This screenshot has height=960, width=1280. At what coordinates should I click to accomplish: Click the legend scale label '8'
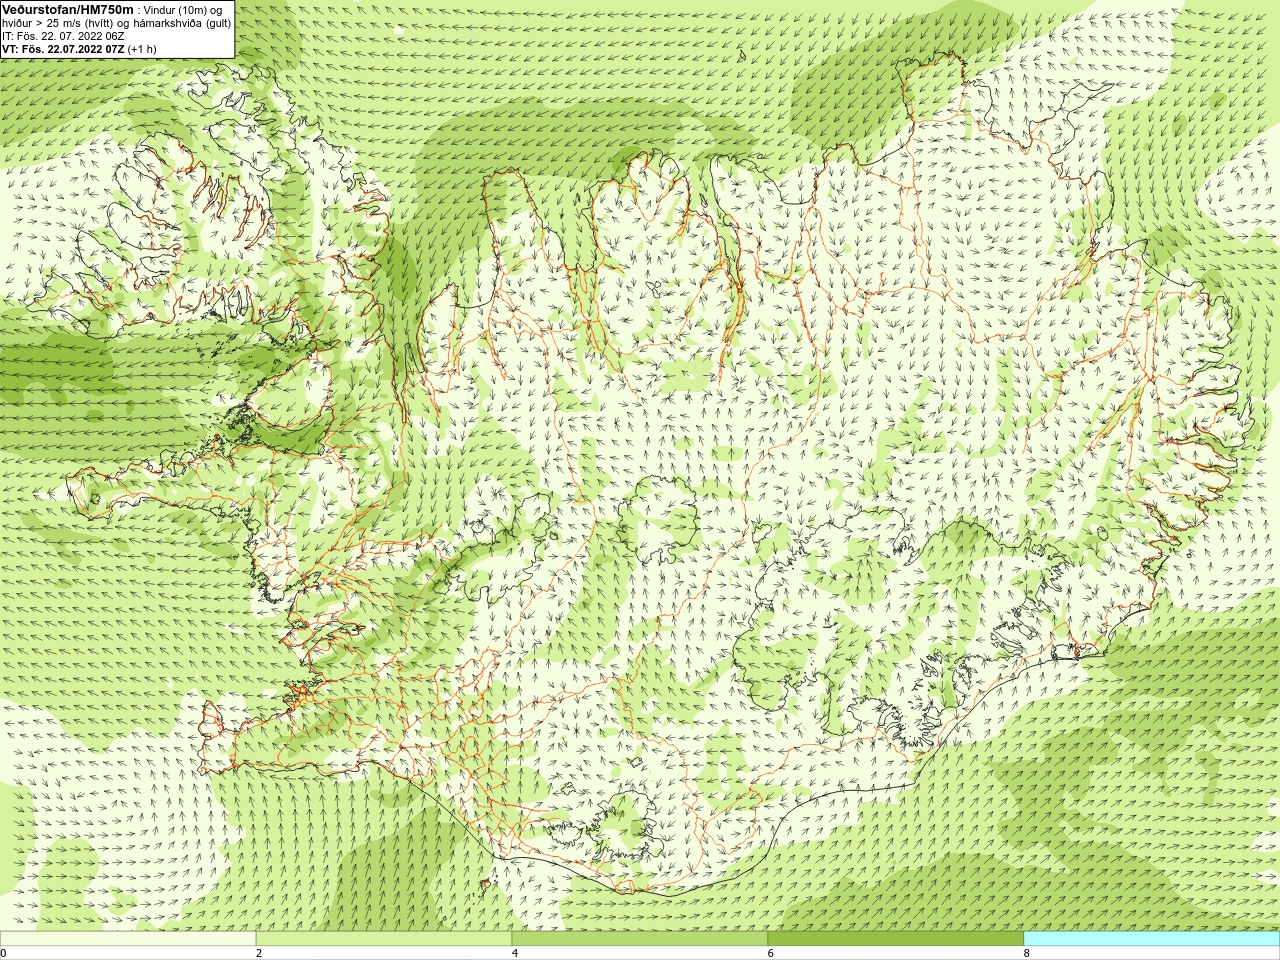click(1027, 953)
